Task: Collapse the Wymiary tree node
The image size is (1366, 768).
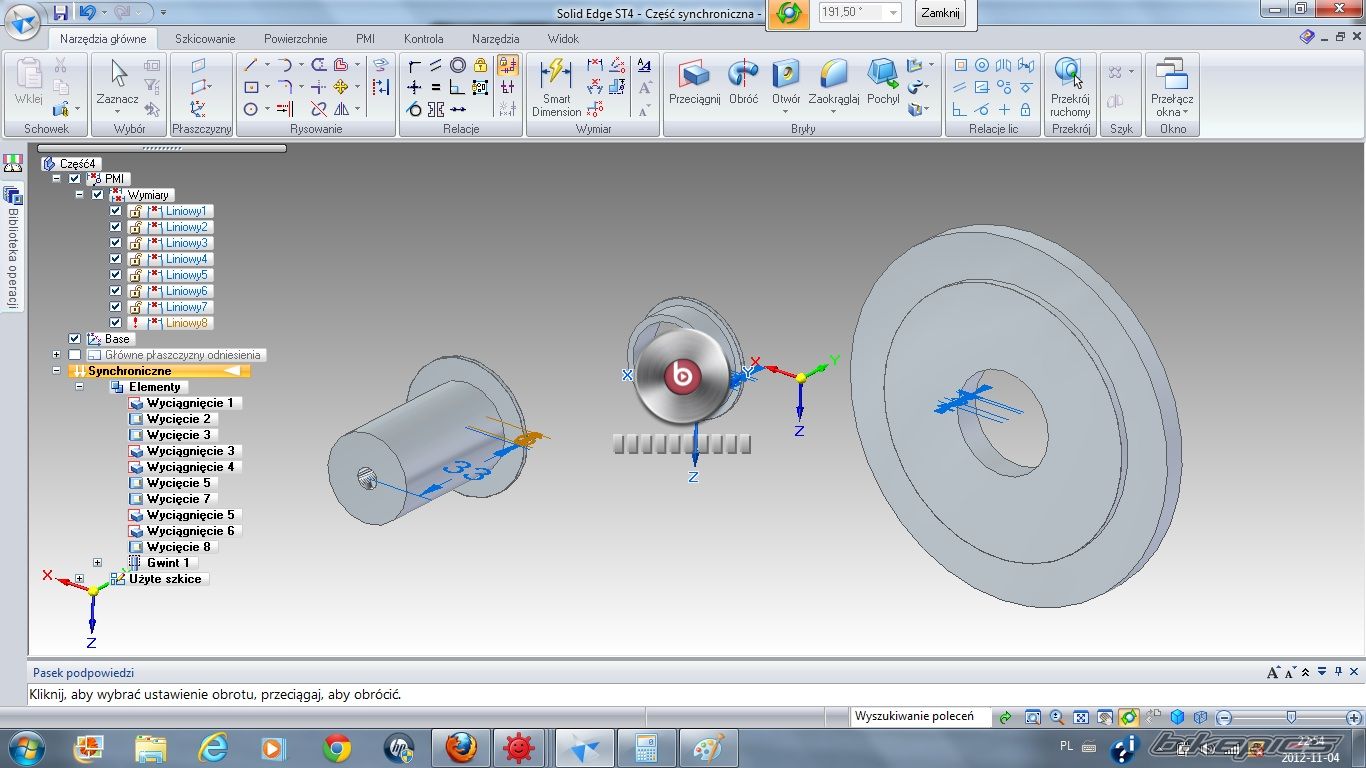Action: (79, 195)
